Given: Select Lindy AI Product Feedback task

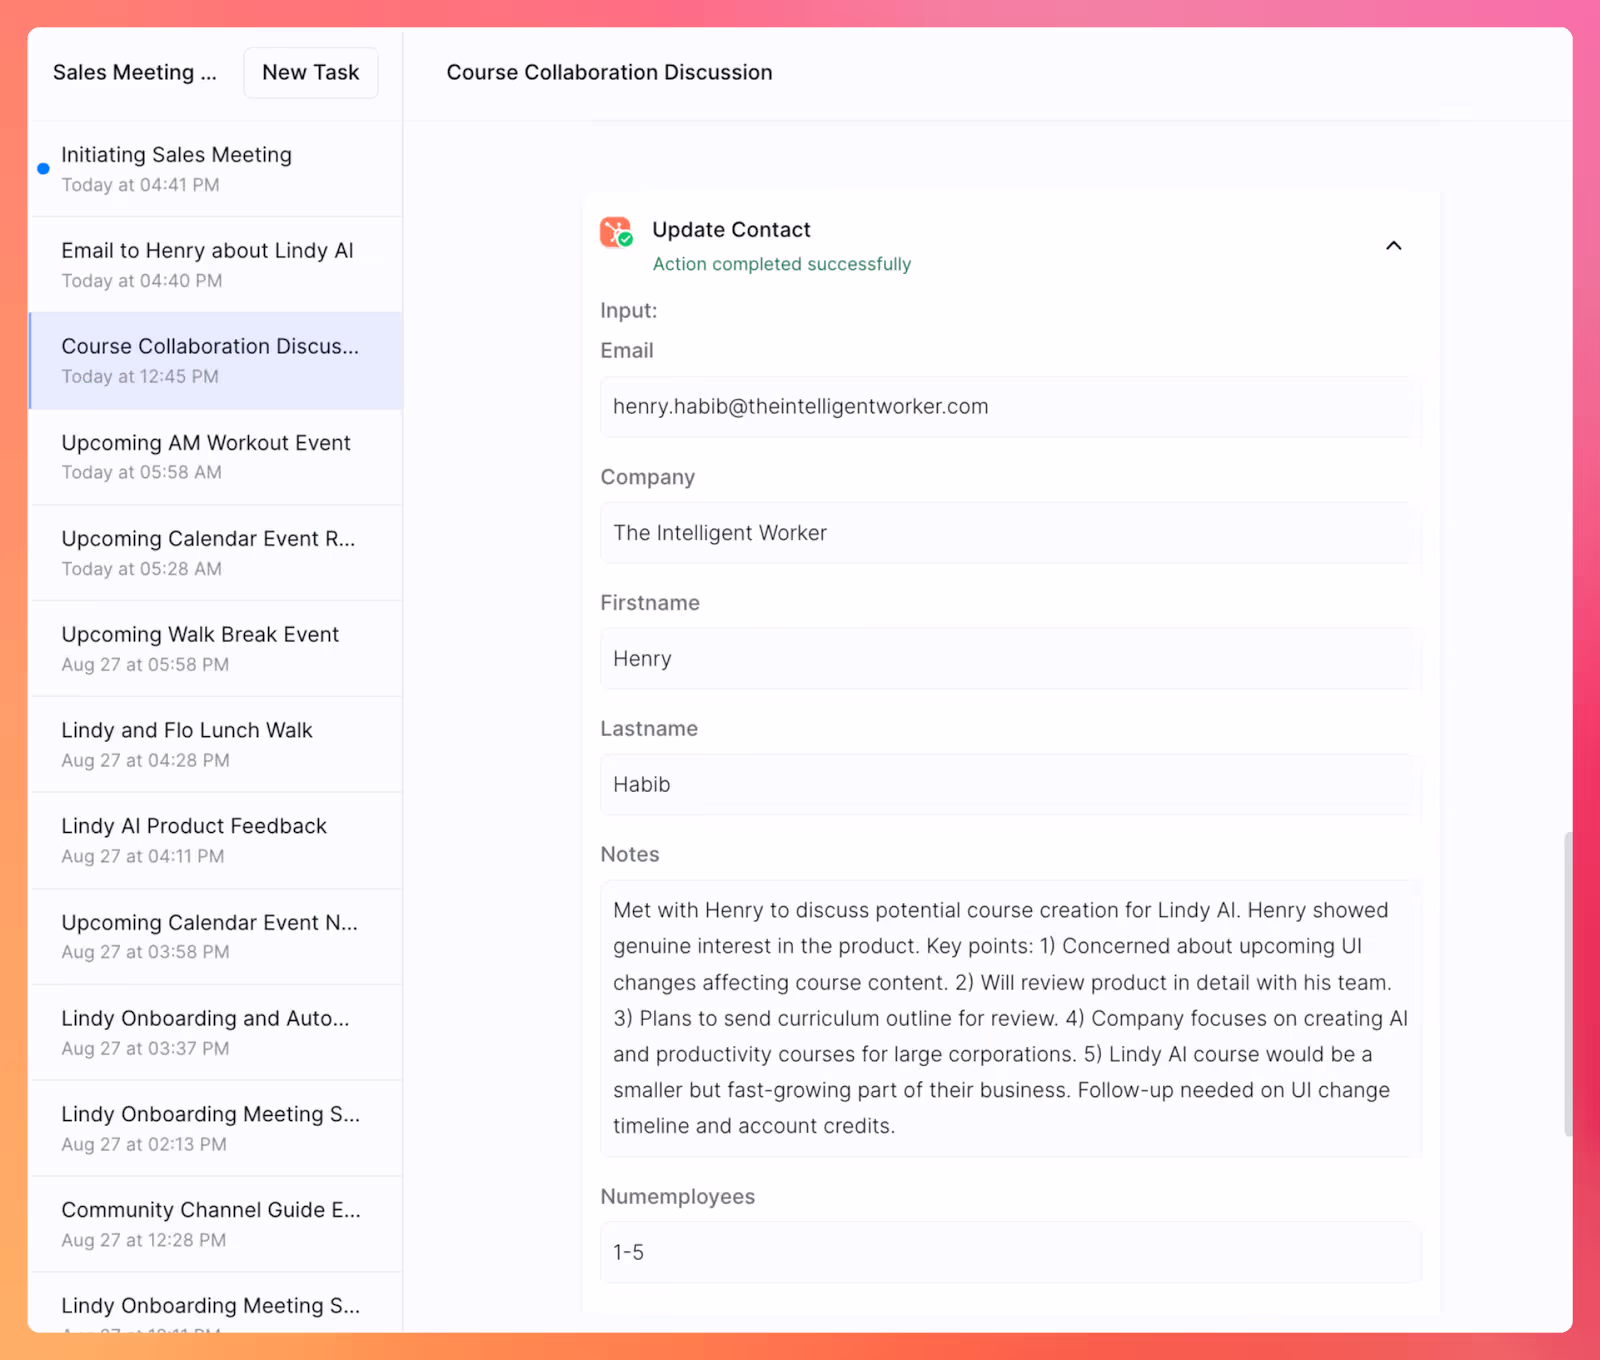Looking at the screenshot, I should pyautogui.click(x=216, y=841).
